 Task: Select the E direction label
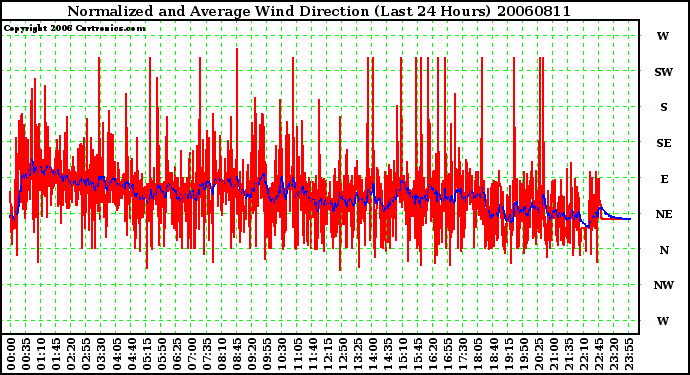[x=664, y=179]
